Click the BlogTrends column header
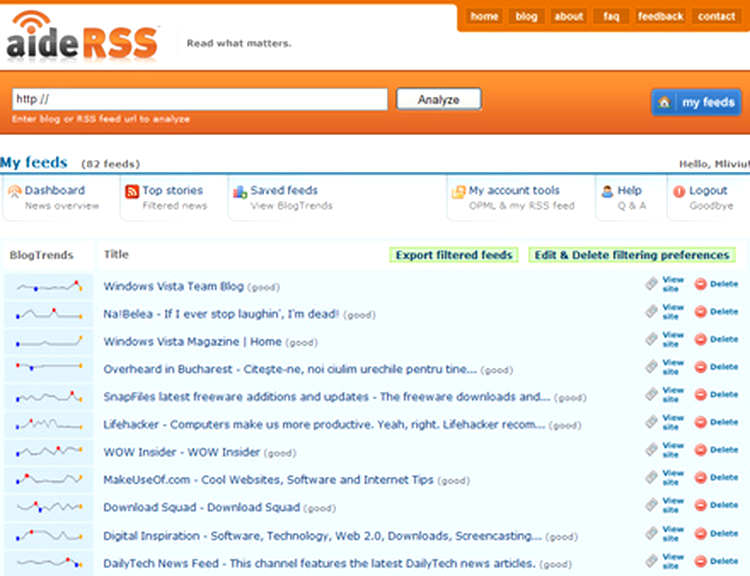Viewport: 750px width, 576px height. click(42, 255)
